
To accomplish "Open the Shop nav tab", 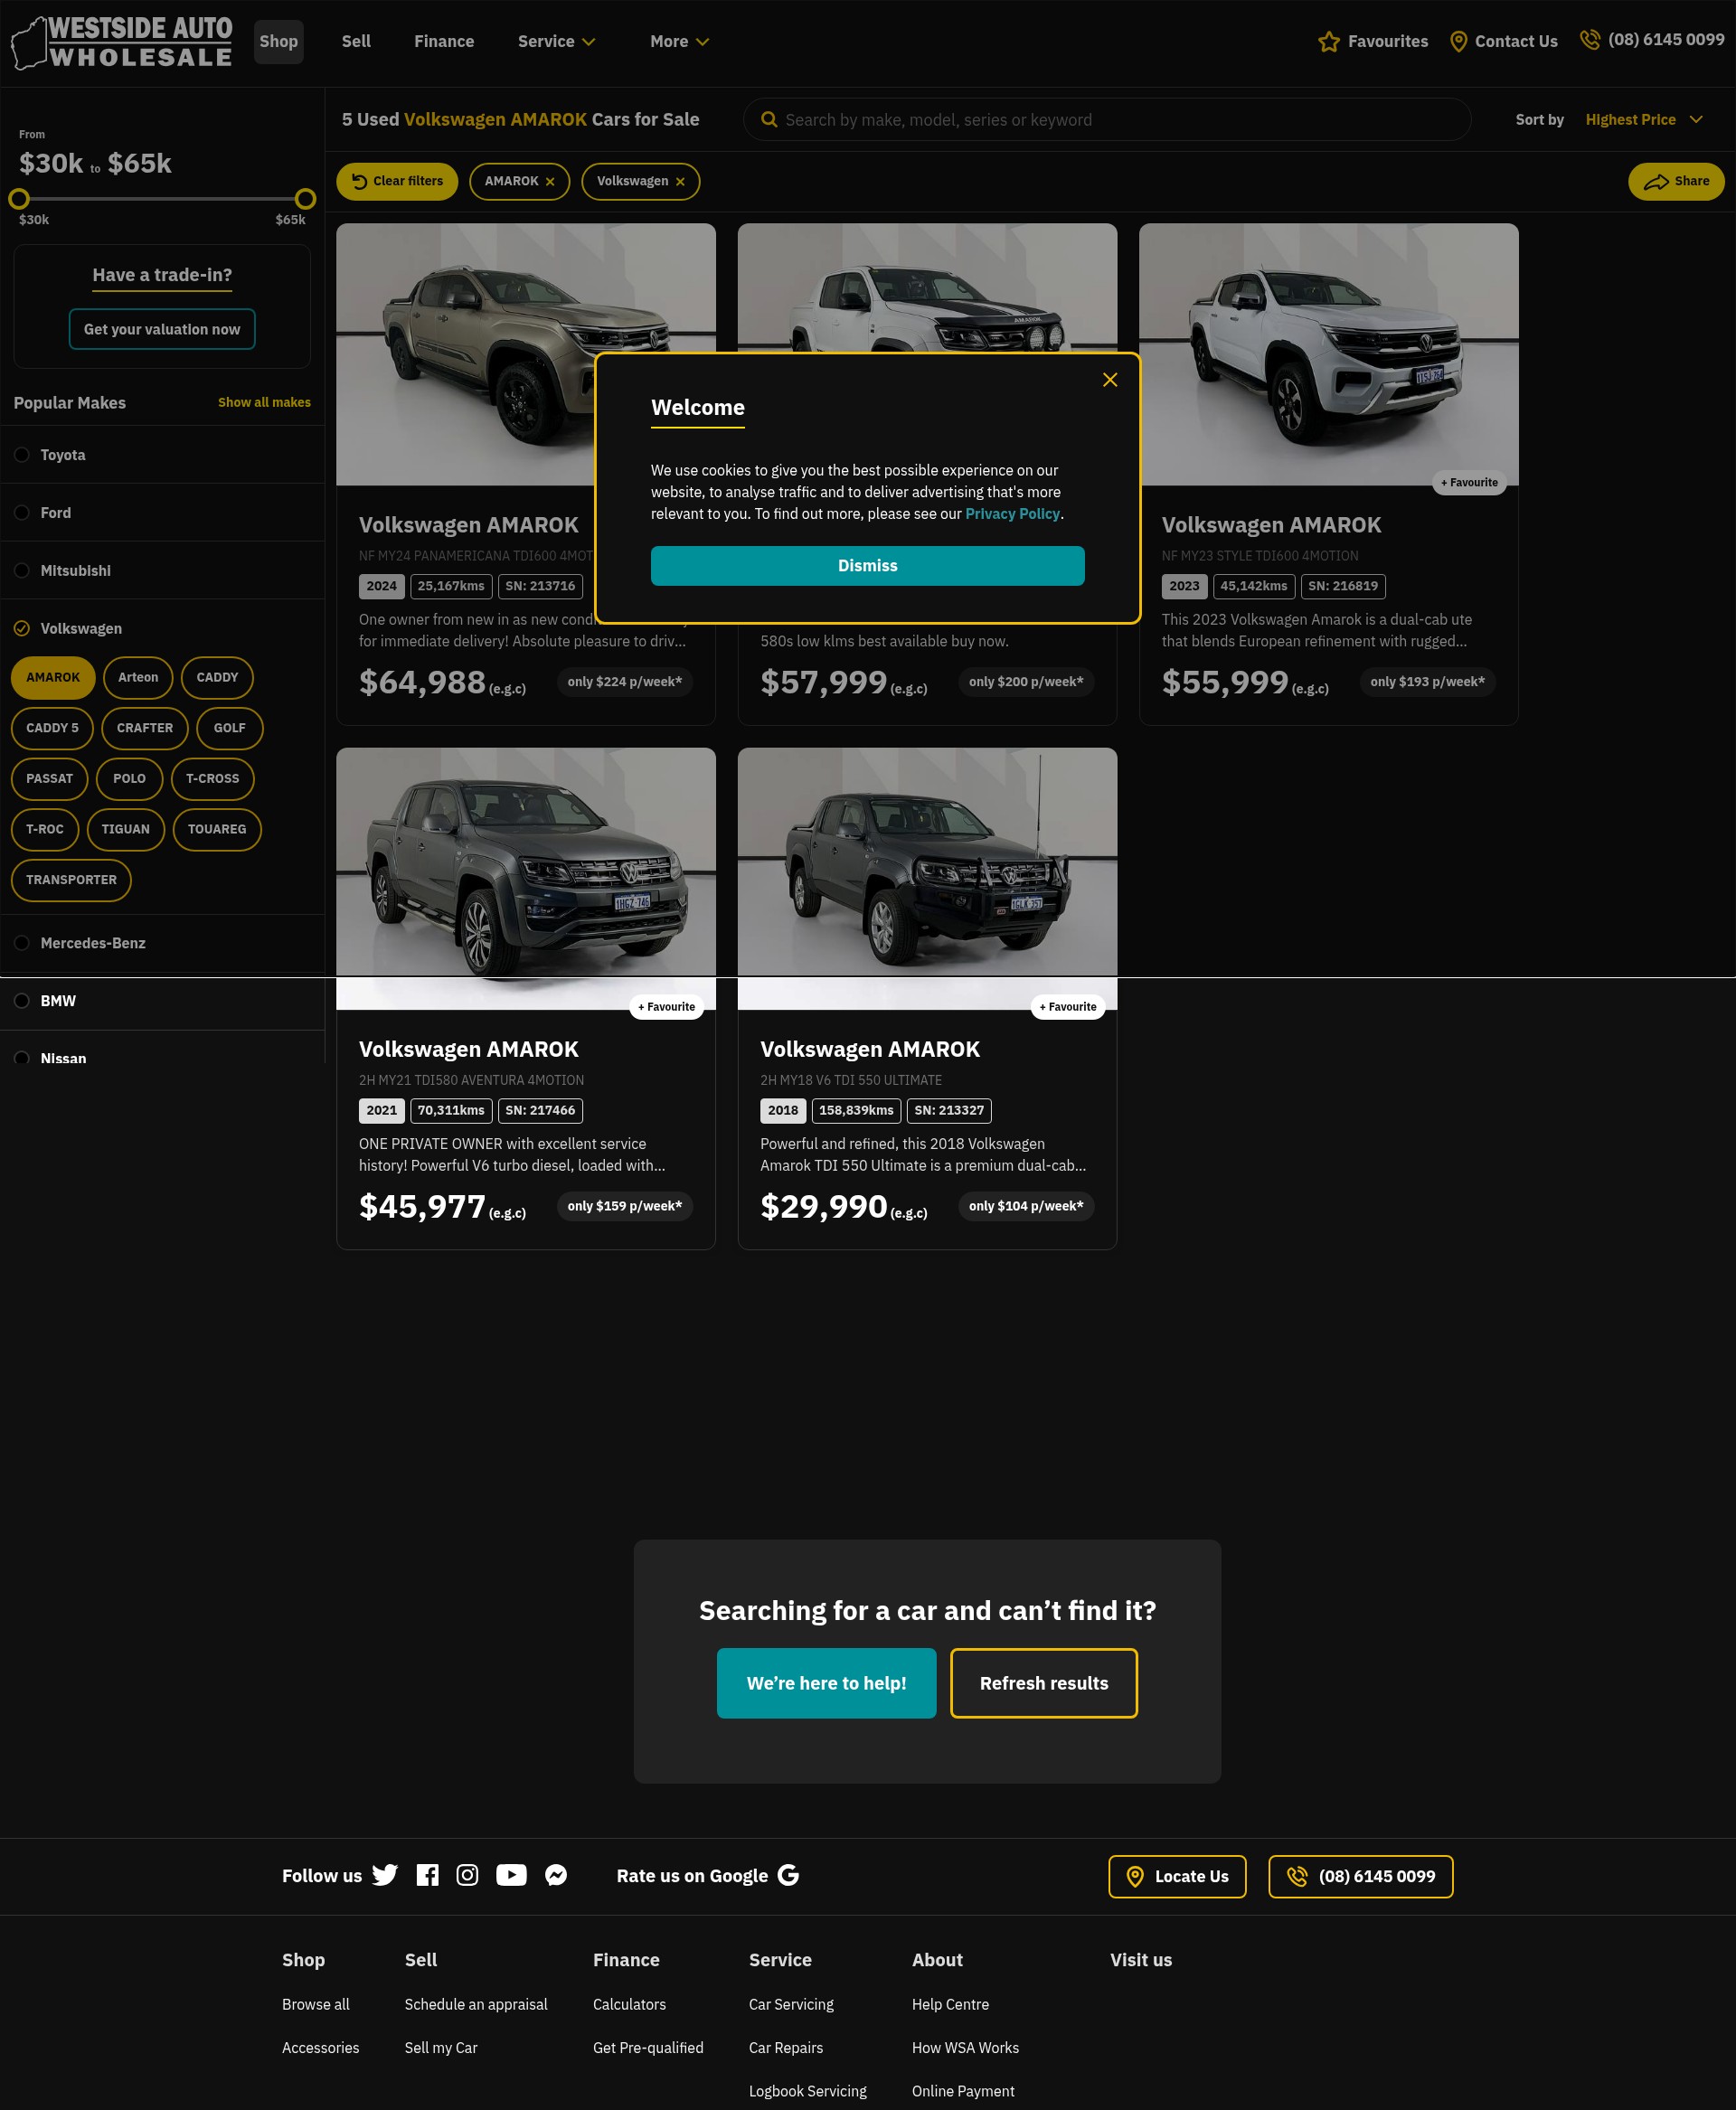I will click(x=279, y=42).
